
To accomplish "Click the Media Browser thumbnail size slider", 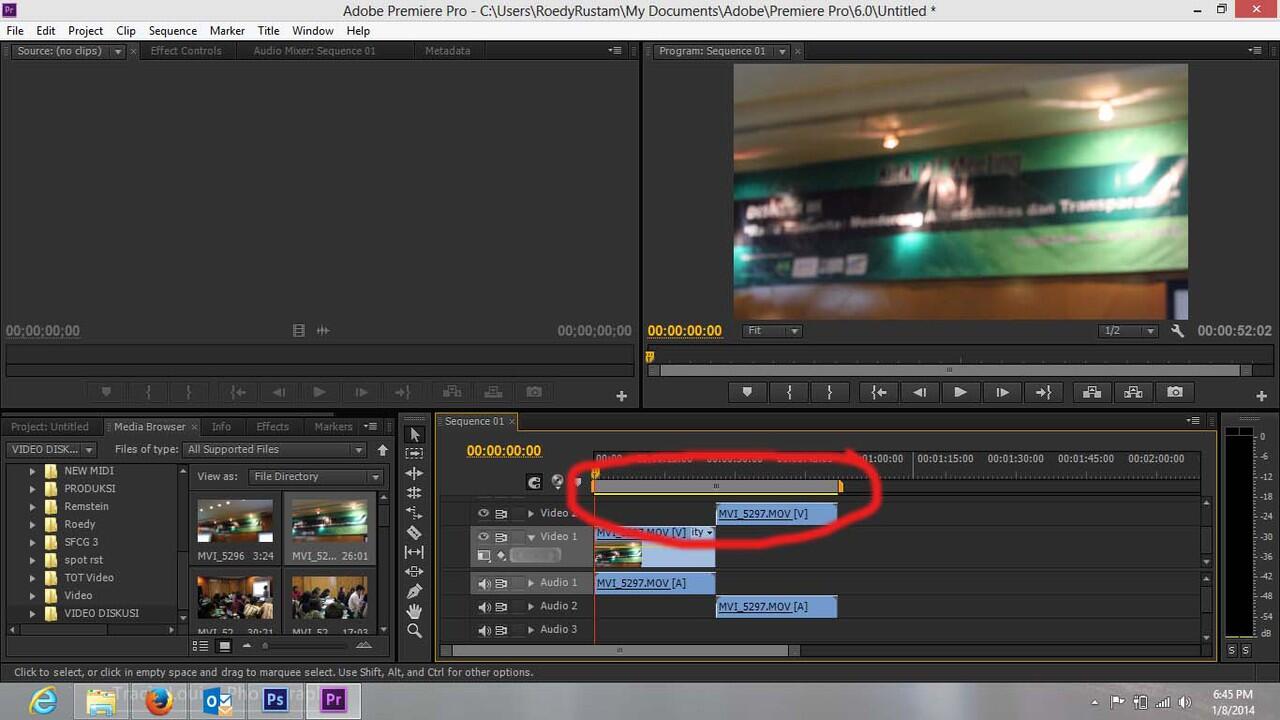I will pyautogui.click(x=265, y=646).
